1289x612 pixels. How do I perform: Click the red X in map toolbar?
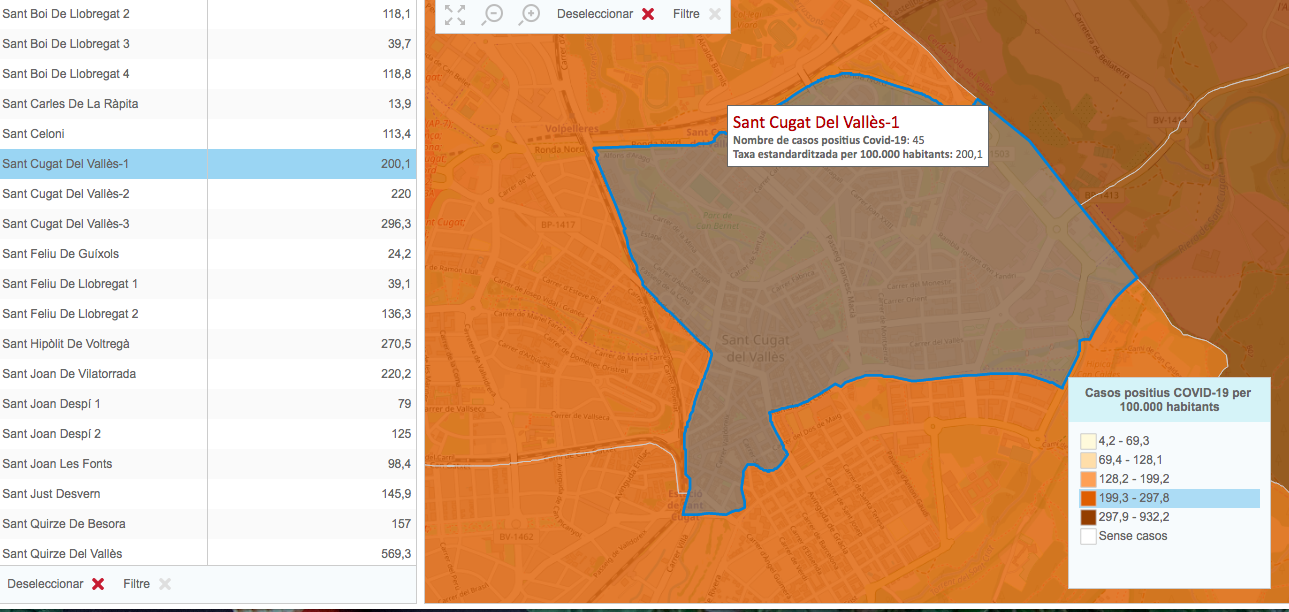tap(648, 14)
